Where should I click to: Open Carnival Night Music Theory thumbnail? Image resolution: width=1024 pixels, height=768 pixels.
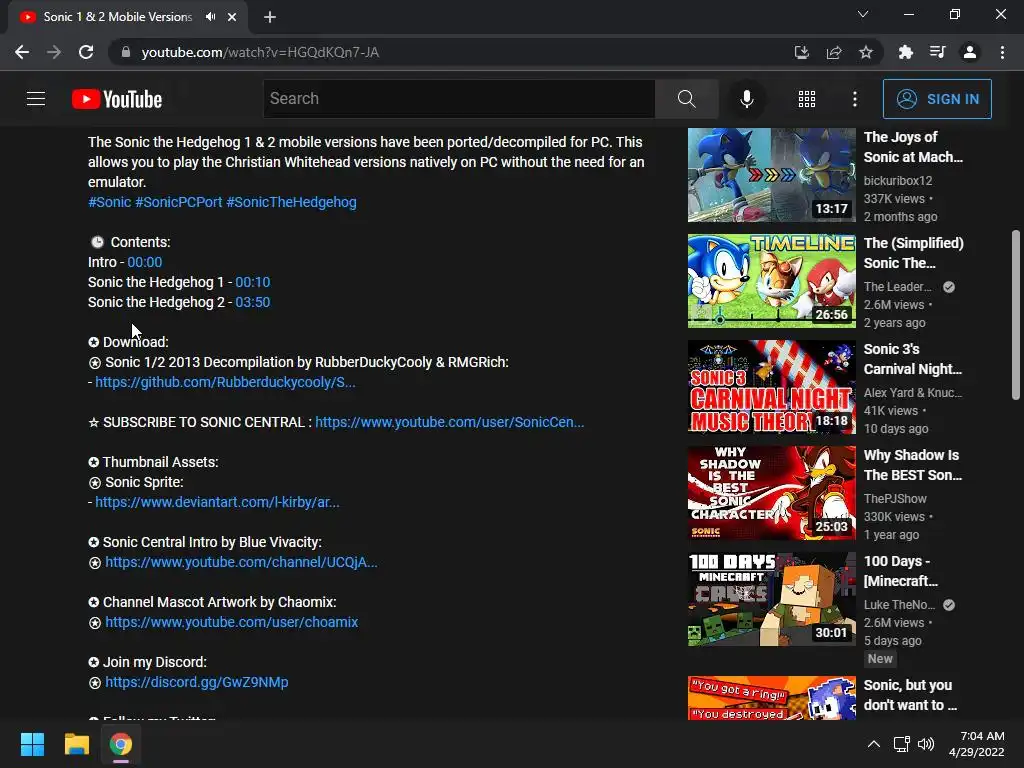[x=771, y=387]
